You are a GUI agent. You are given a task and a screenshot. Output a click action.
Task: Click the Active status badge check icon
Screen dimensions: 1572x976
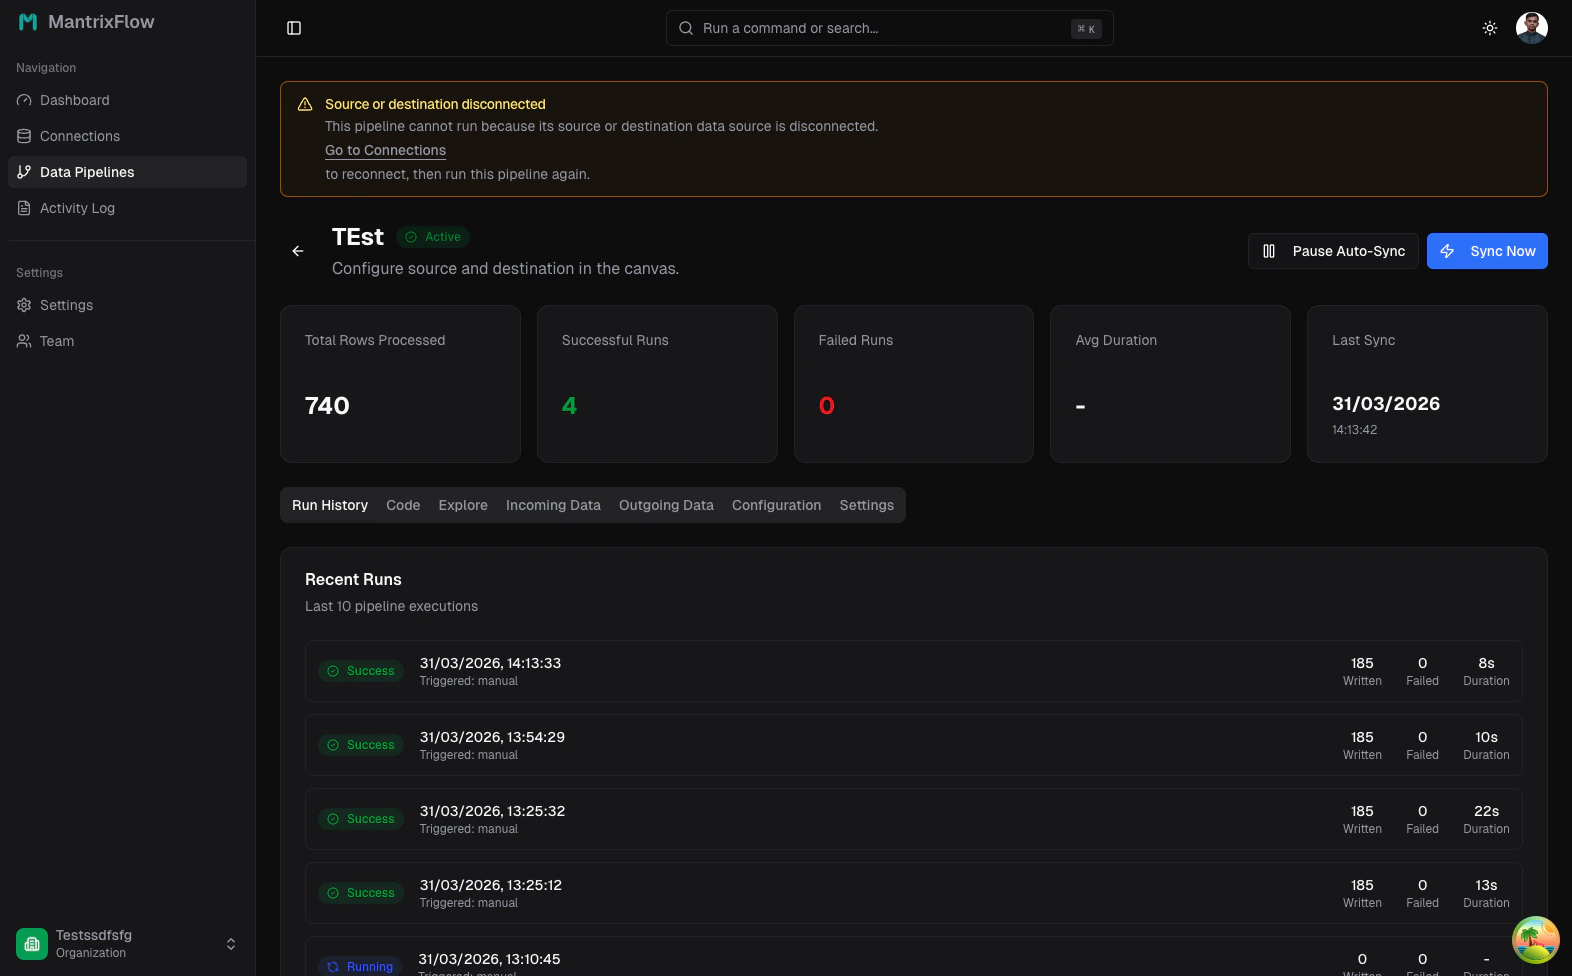(411, 237)
